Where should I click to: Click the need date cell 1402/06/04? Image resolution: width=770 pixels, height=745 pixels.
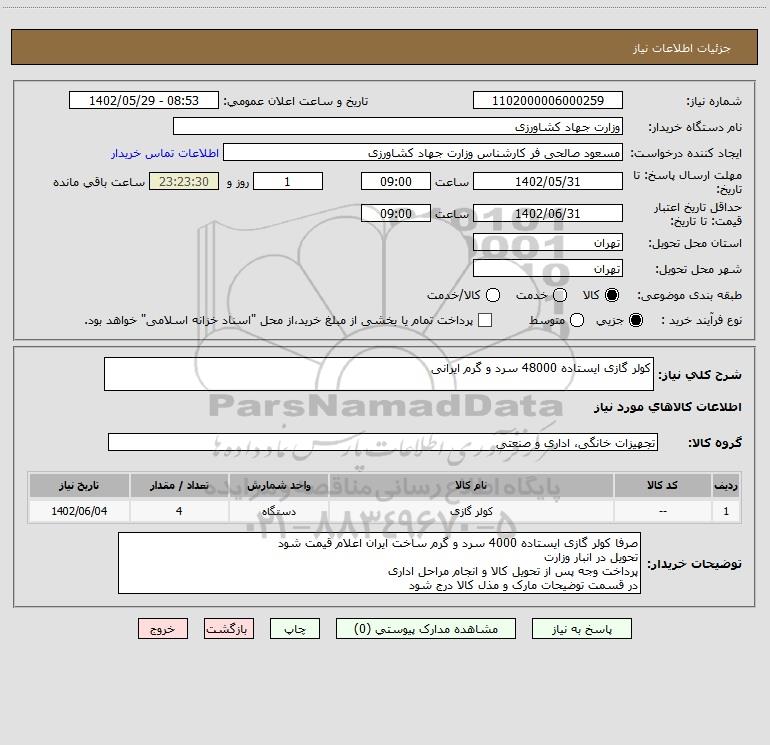pos(79,511)
